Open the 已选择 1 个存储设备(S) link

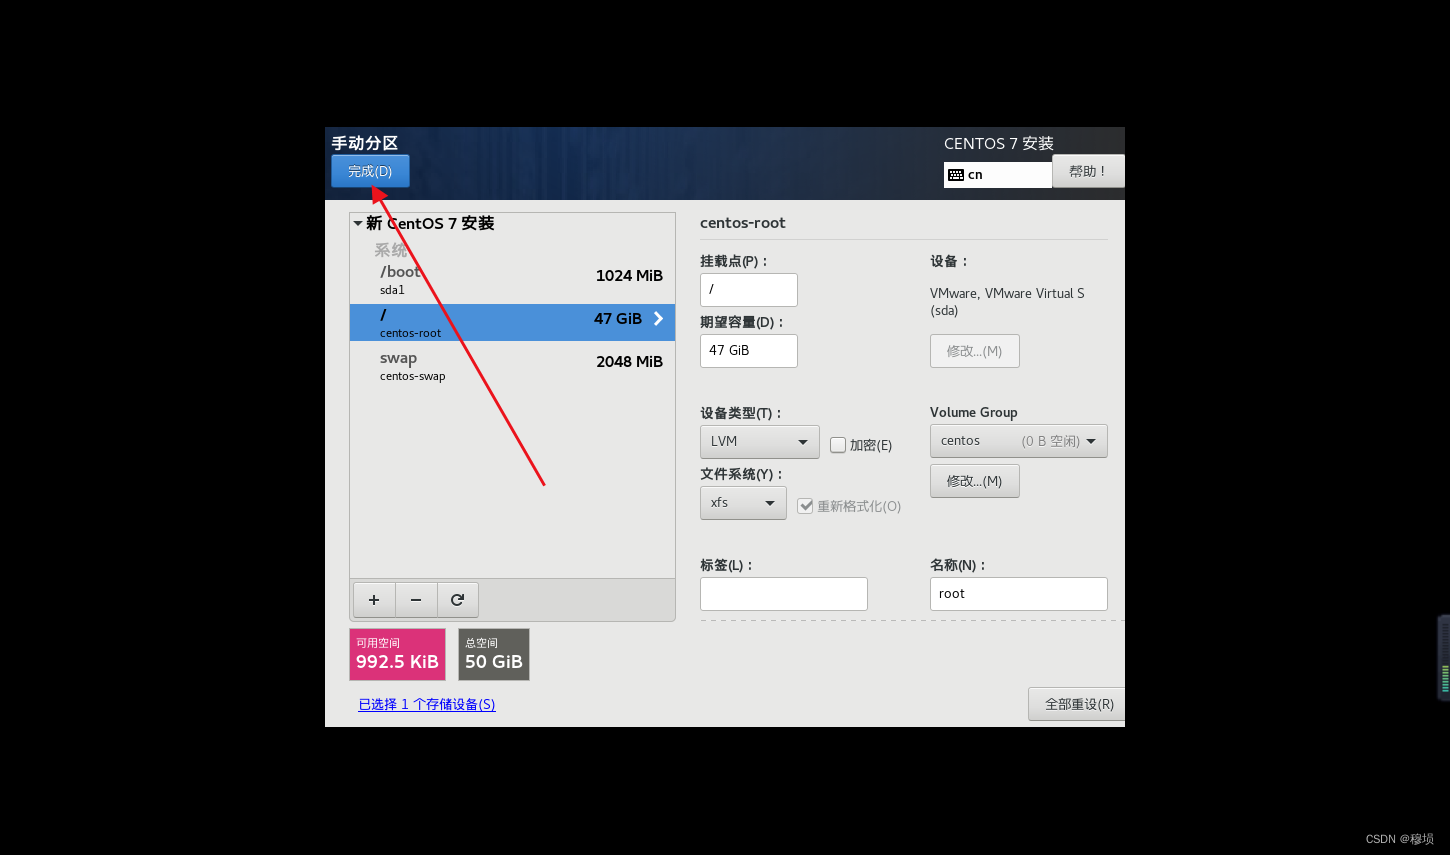[x=426, y=704]
